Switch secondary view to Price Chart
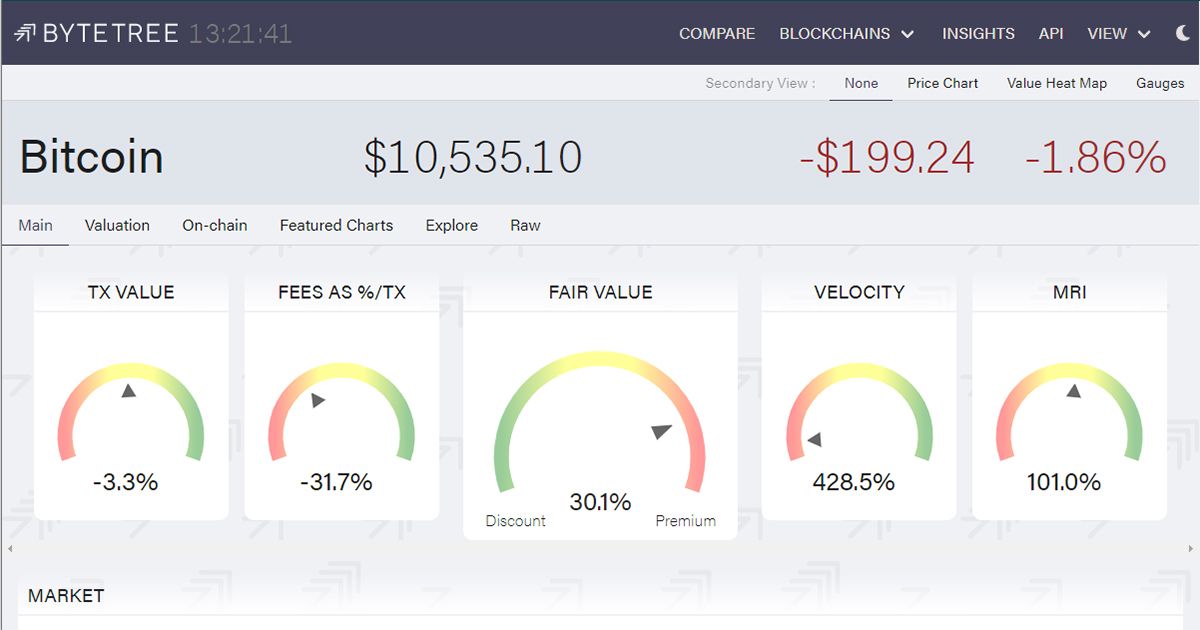This screenshot has width=1200, height=630. point(943,83)
